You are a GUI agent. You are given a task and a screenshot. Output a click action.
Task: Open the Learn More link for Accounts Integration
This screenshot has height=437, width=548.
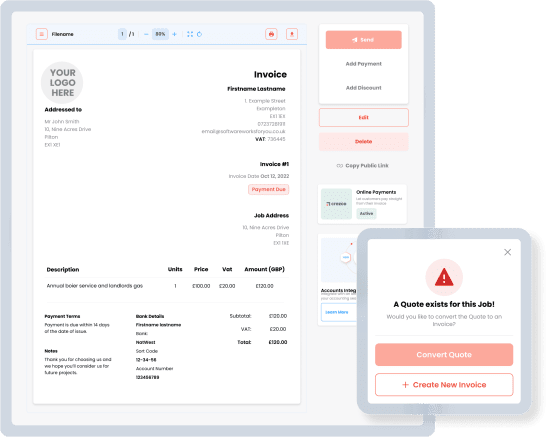coord(338,312)
